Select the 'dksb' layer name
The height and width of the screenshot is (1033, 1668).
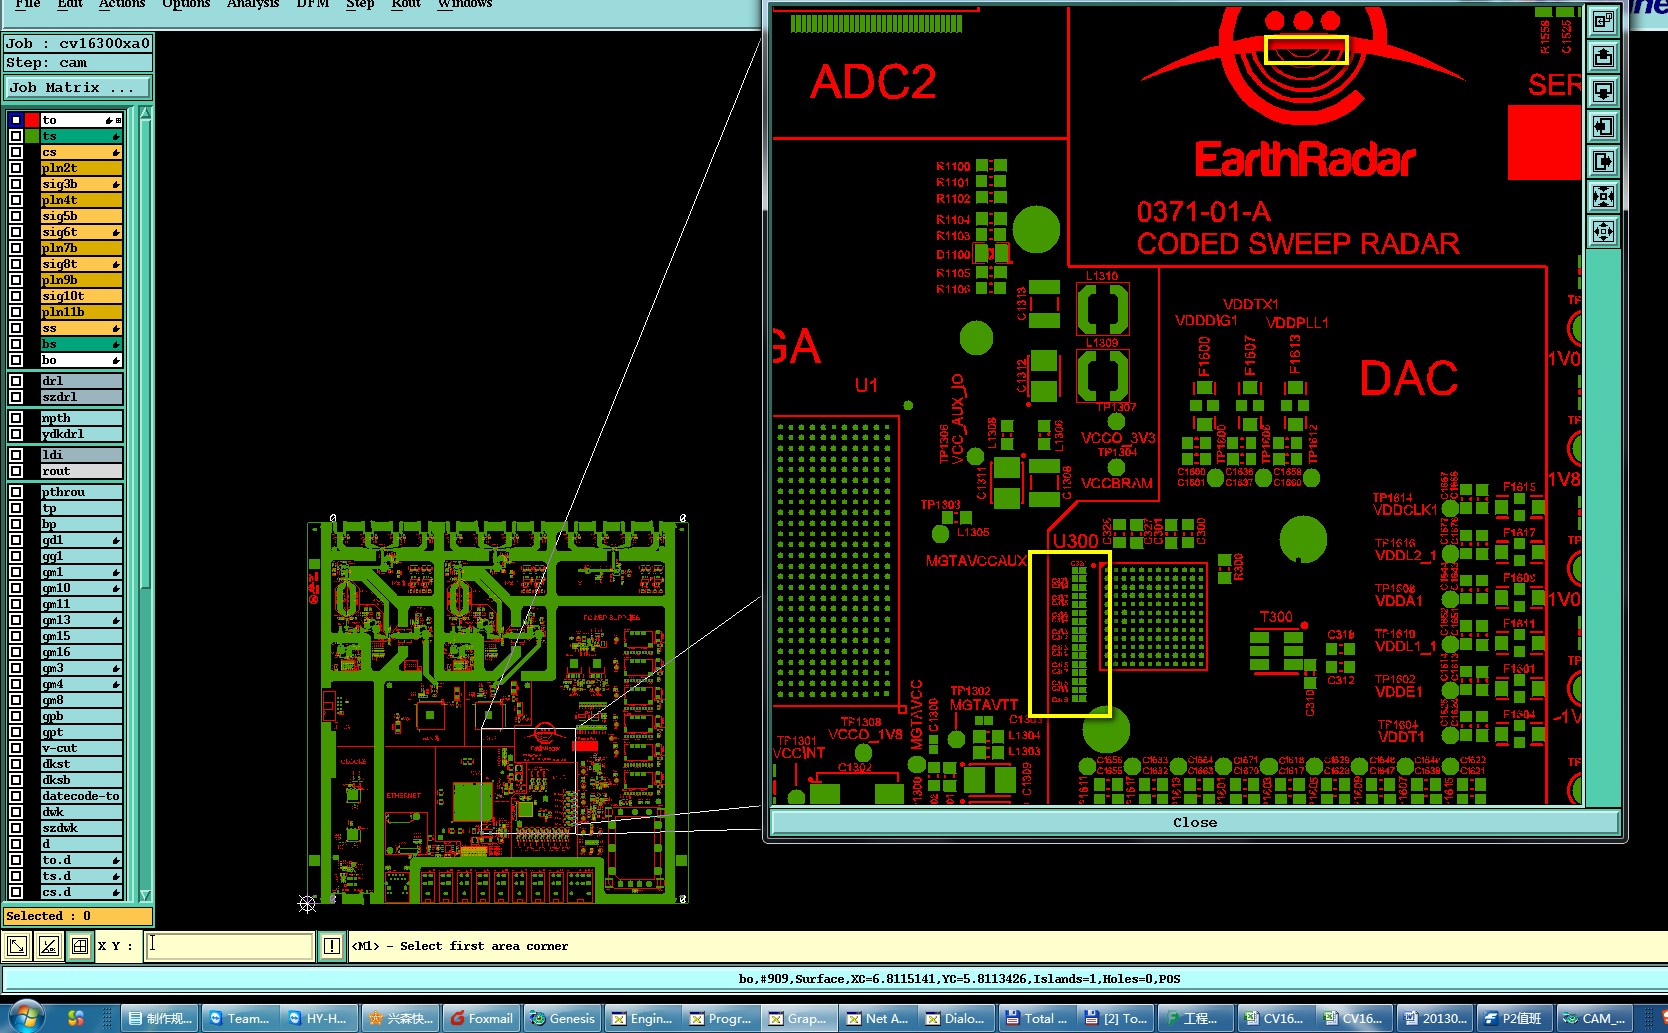pyautogui.click(x=81, y=780)
